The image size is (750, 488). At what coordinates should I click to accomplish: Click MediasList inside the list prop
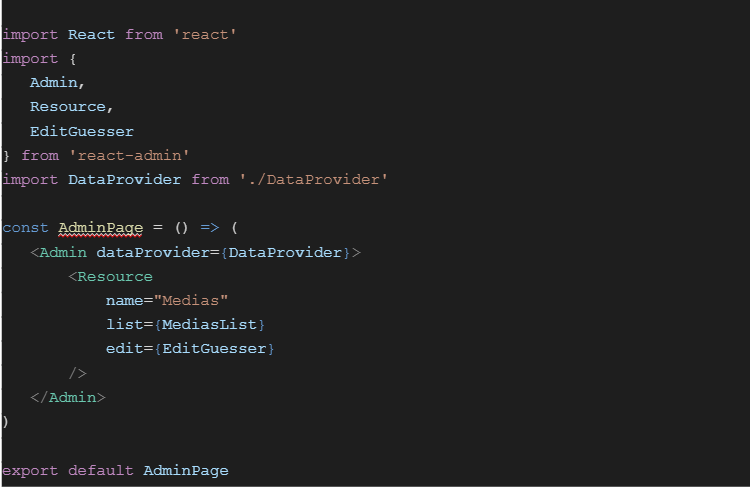(209, 324)
